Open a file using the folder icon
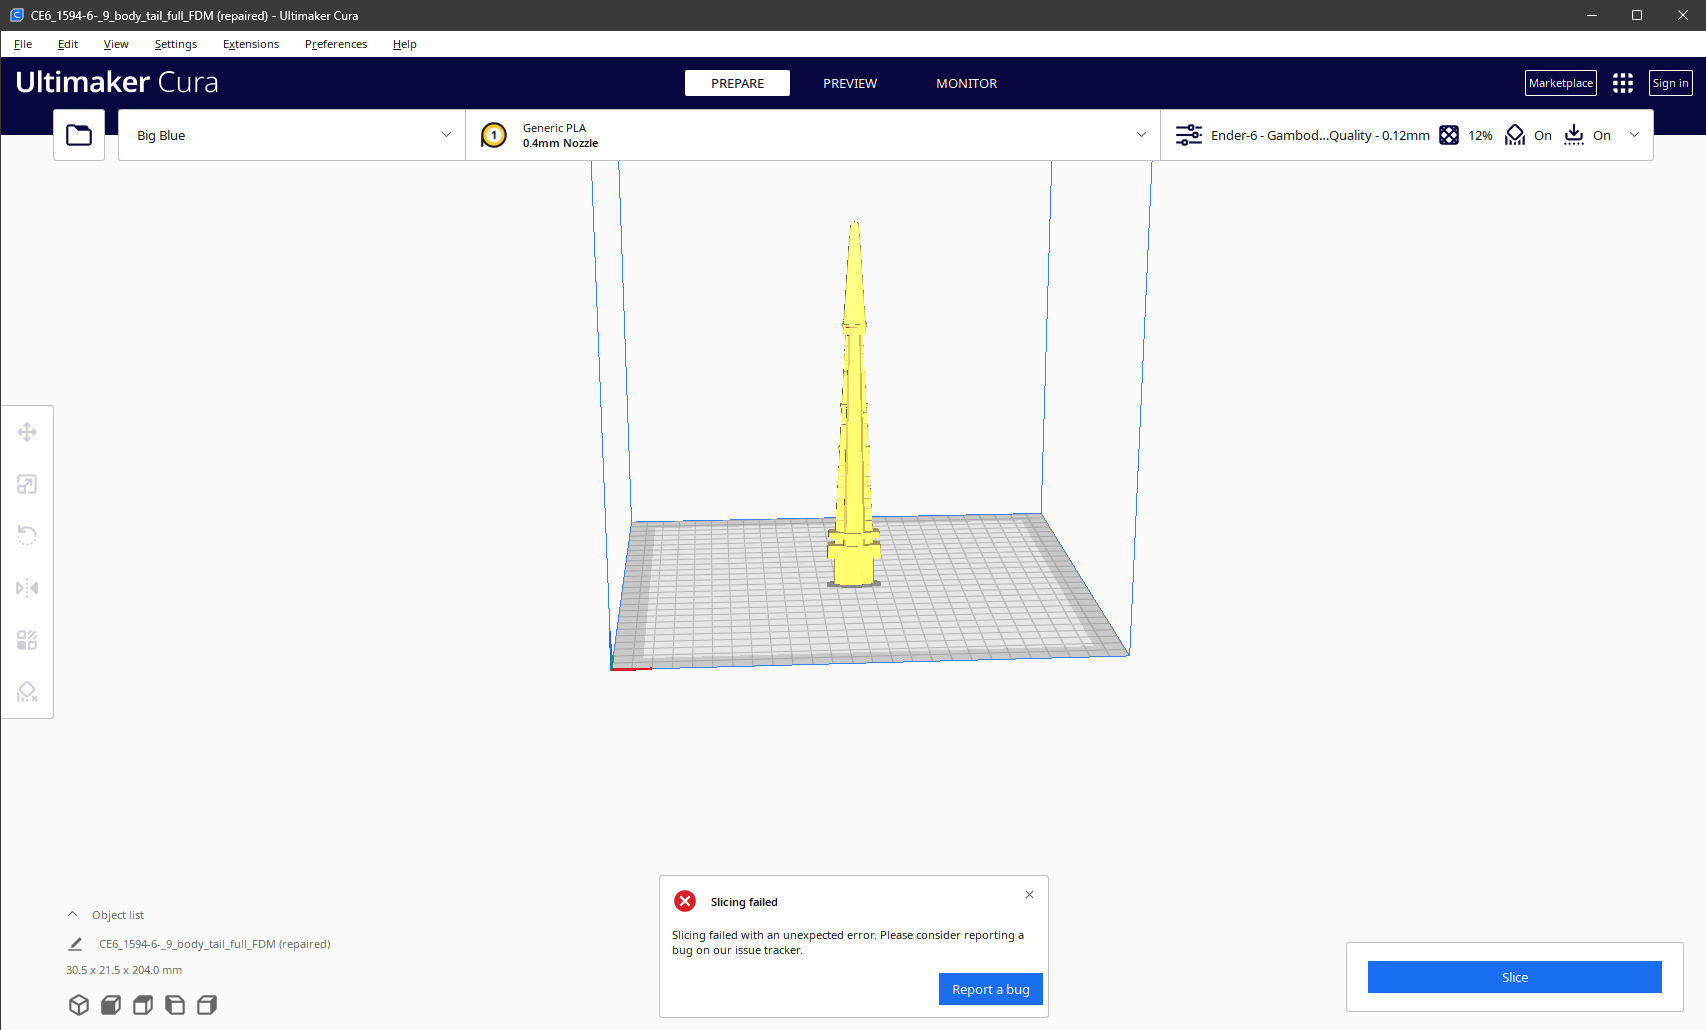 tap(78, 134)
